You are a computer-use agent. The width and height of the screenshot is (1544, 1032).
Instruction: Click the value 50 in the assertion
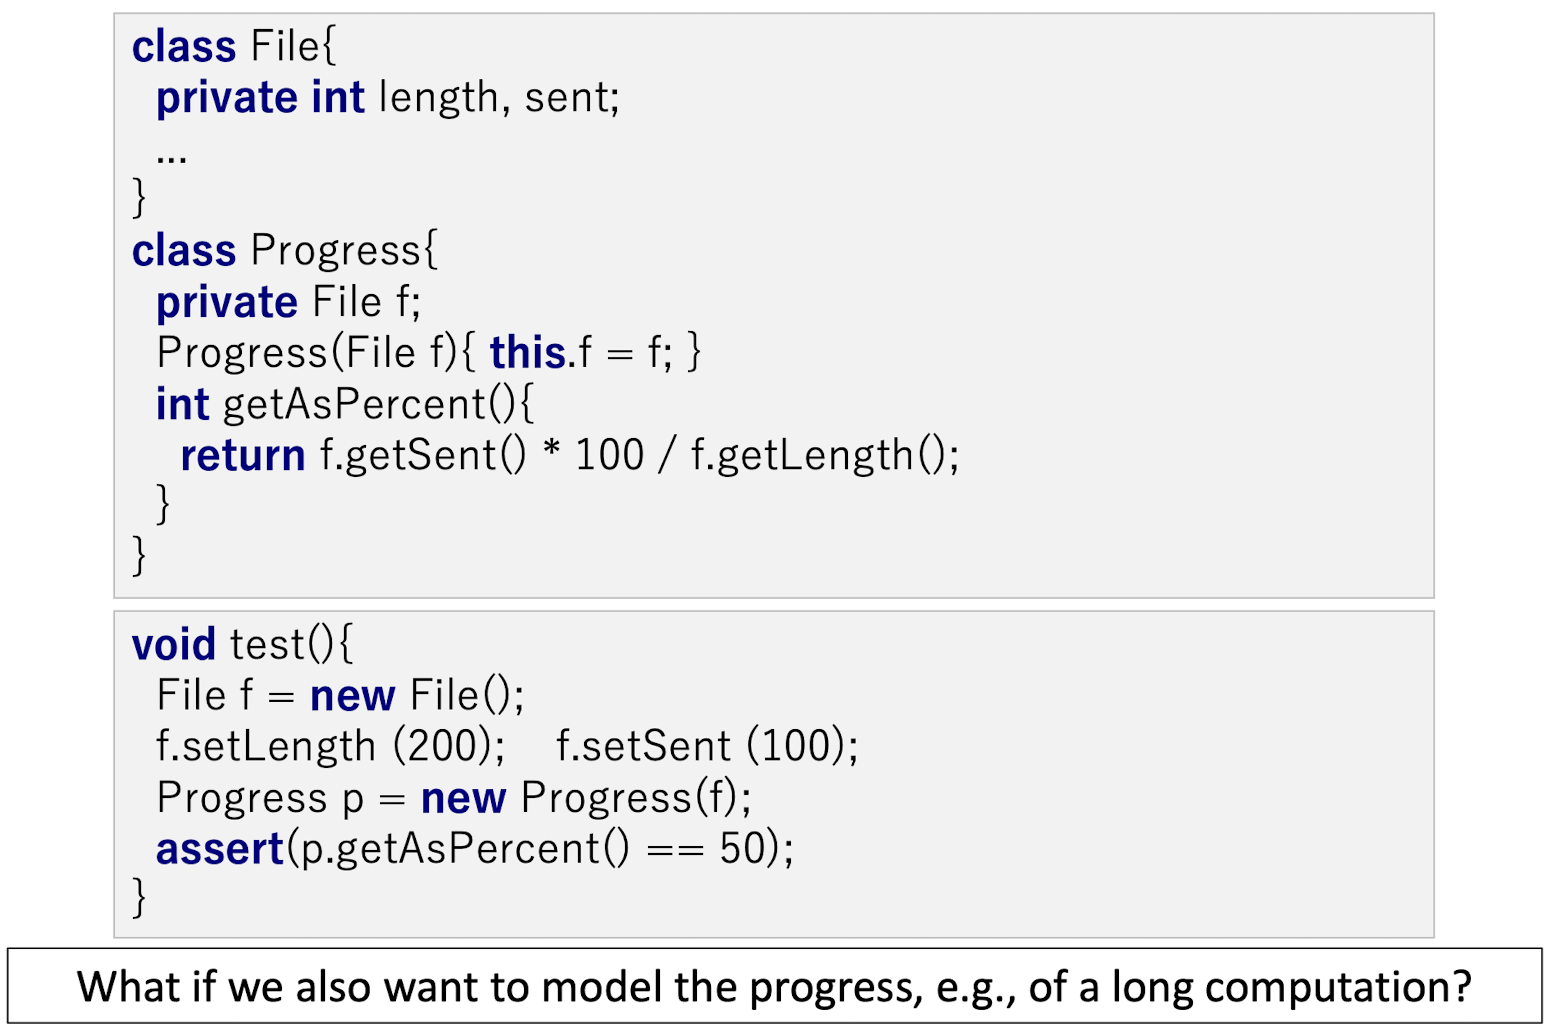[742, 849]
